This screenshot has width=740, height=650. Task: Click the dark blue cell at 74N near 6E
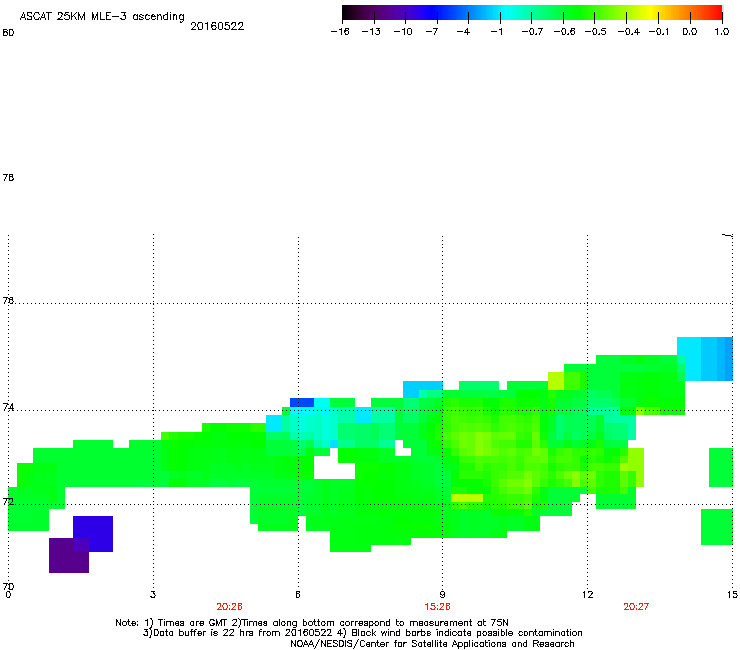click(302, 403)
